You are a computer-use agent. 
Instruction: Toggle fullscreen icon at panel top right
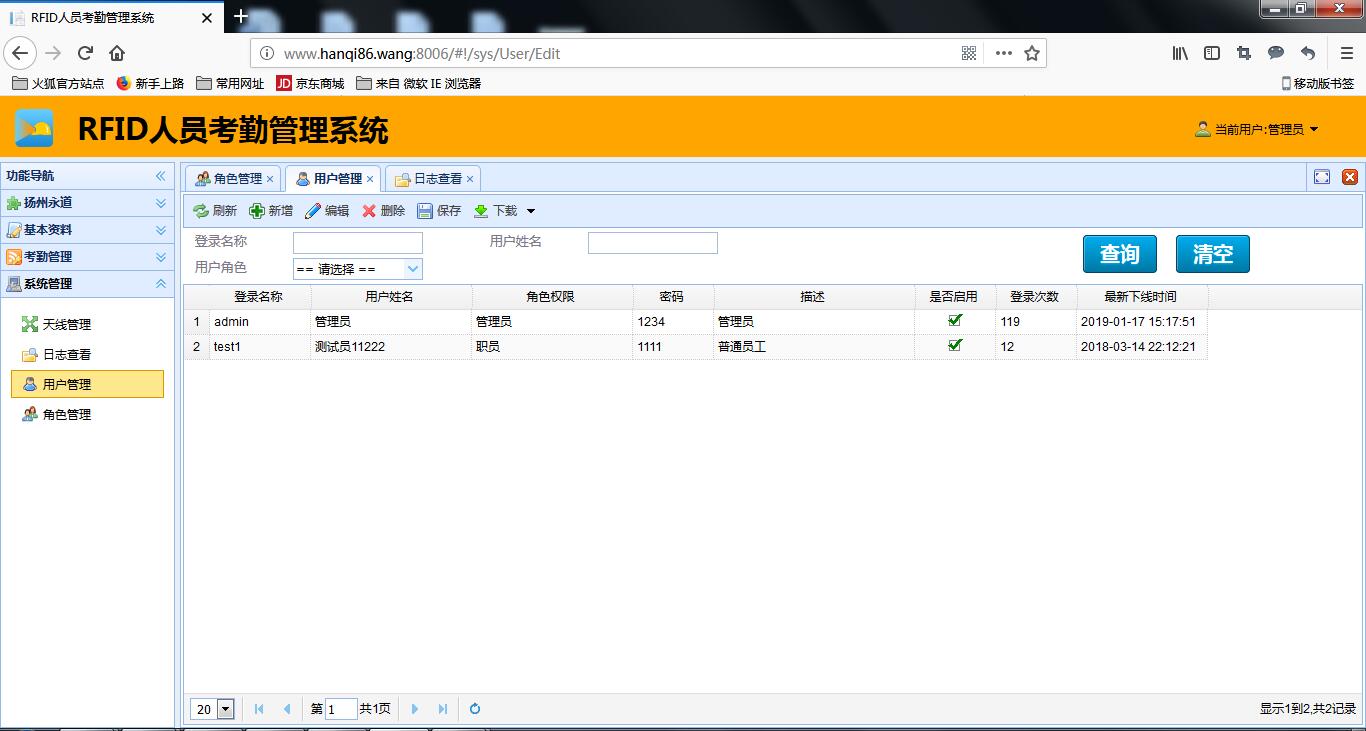[x=1322, y=177]
